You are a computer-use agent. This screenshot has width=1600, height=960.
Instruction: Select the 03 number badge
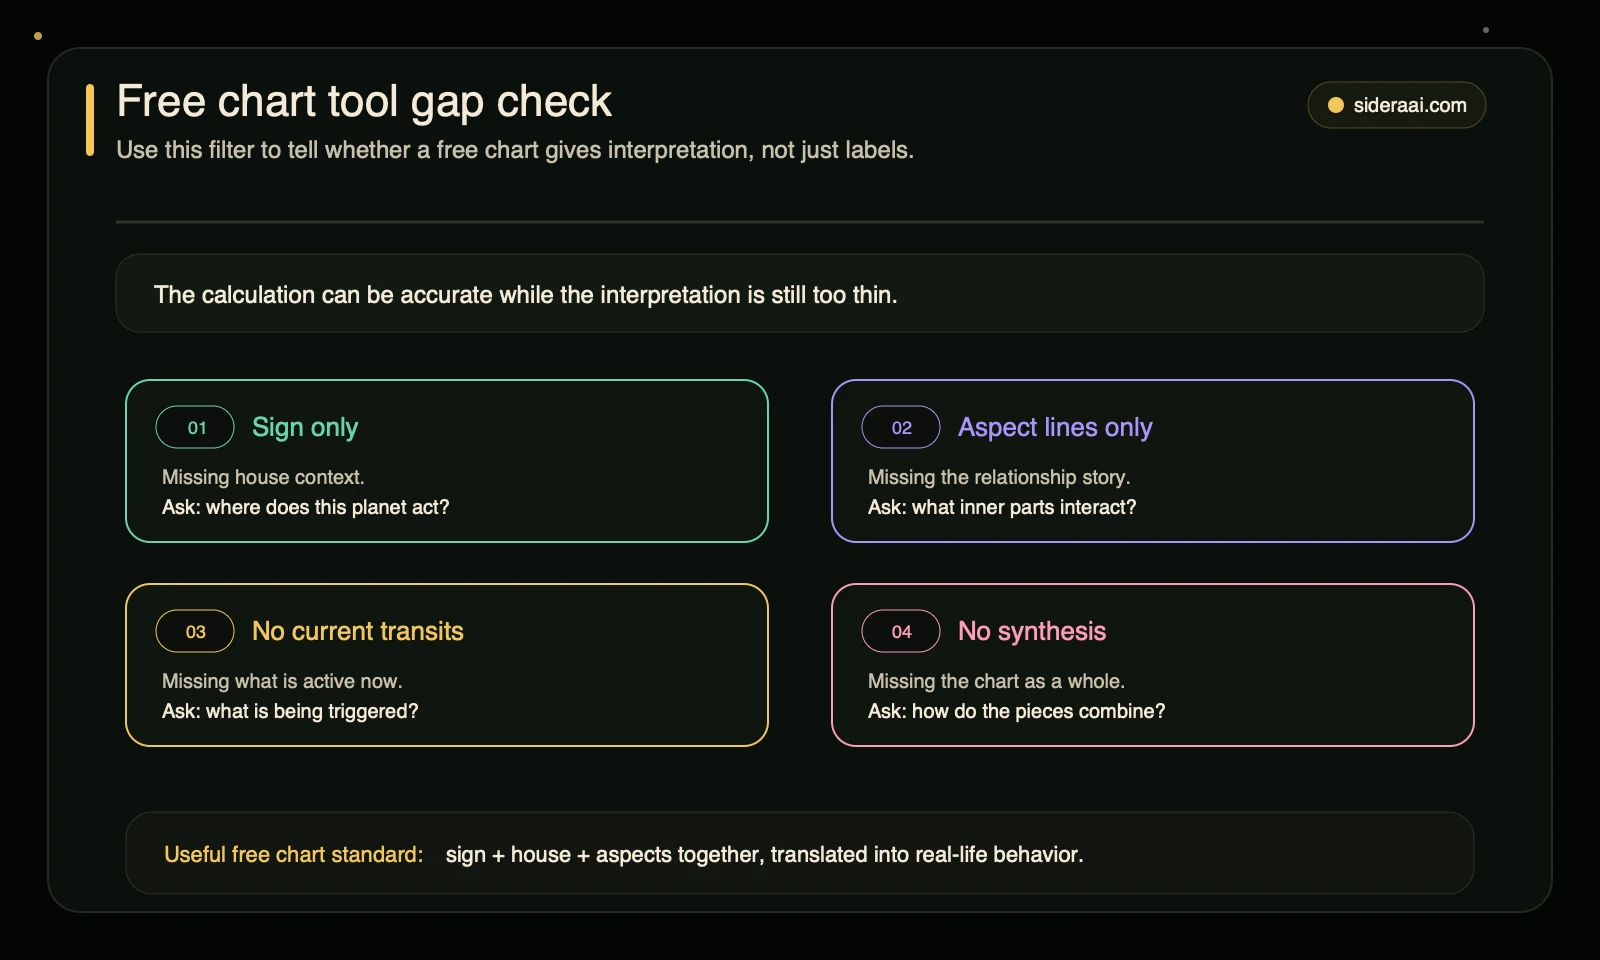[x=195, y=632]
